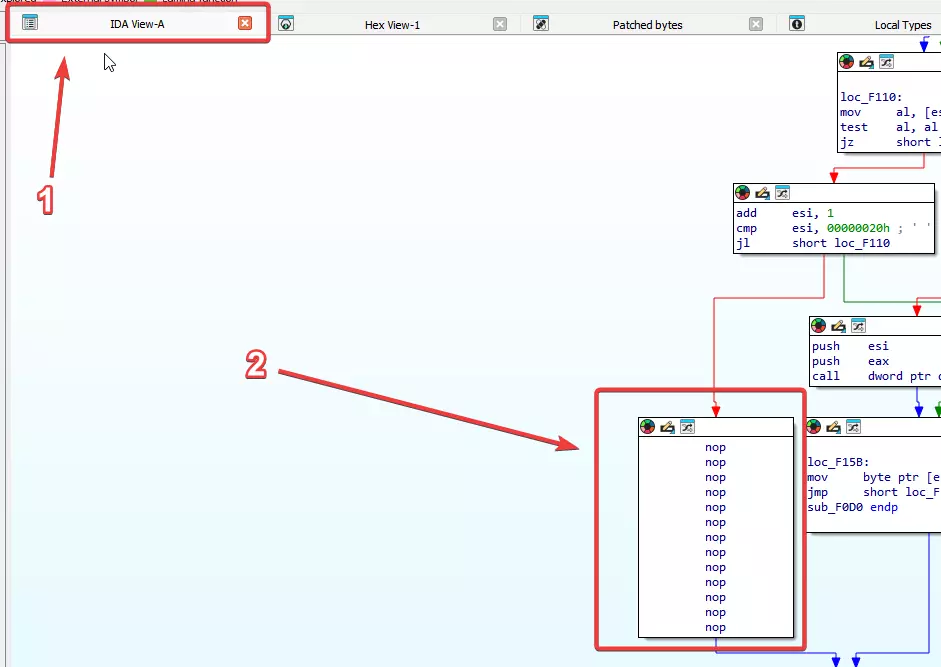Select the 'jz short' instruction line
This screenshot has height=667, width=941.
pyautogui.click(x=890, y=142)
